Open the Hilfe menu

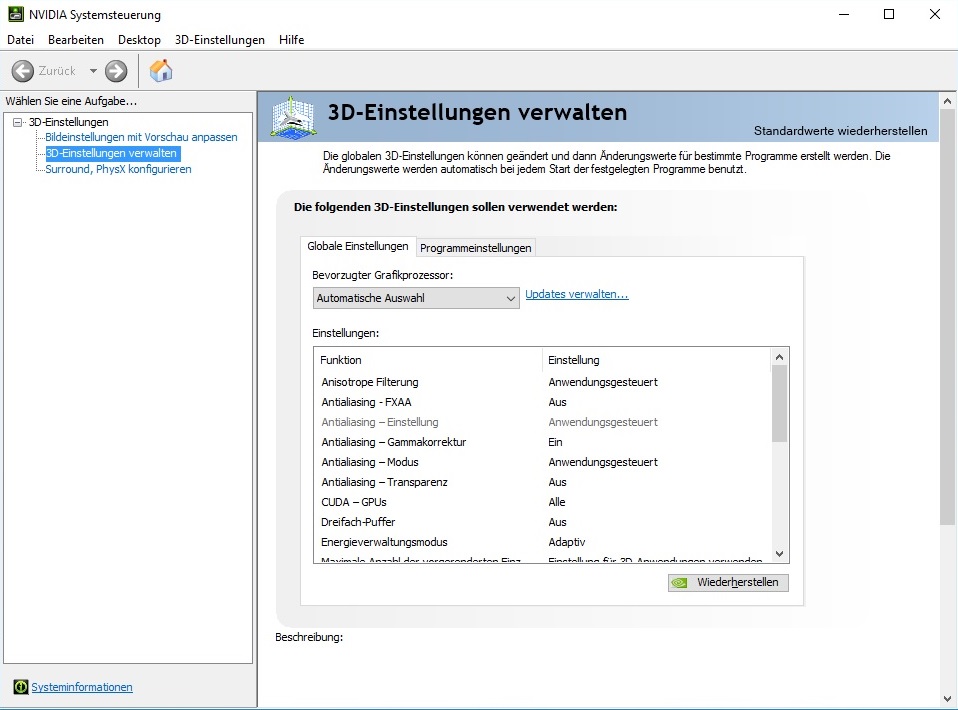pyautogui.click(x=291, y=40)
